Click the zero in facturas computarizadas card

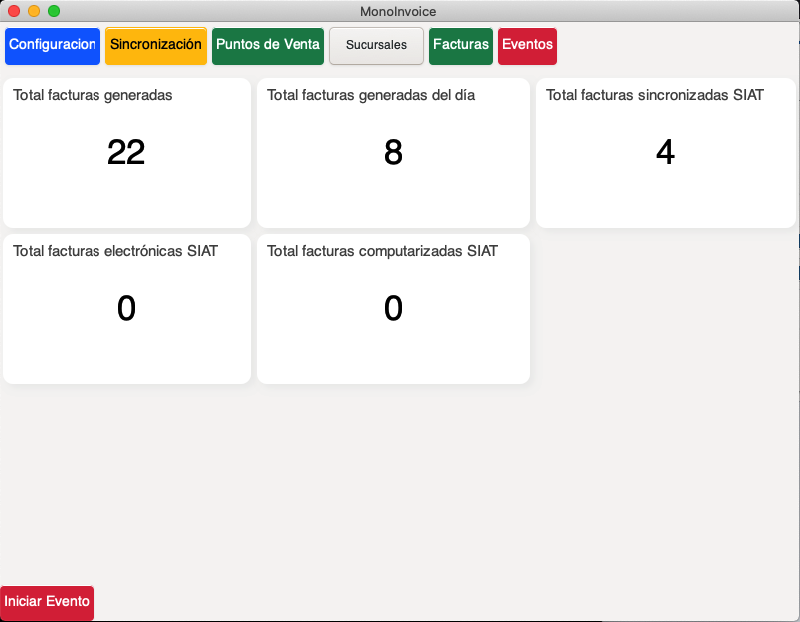coord(393,309)
